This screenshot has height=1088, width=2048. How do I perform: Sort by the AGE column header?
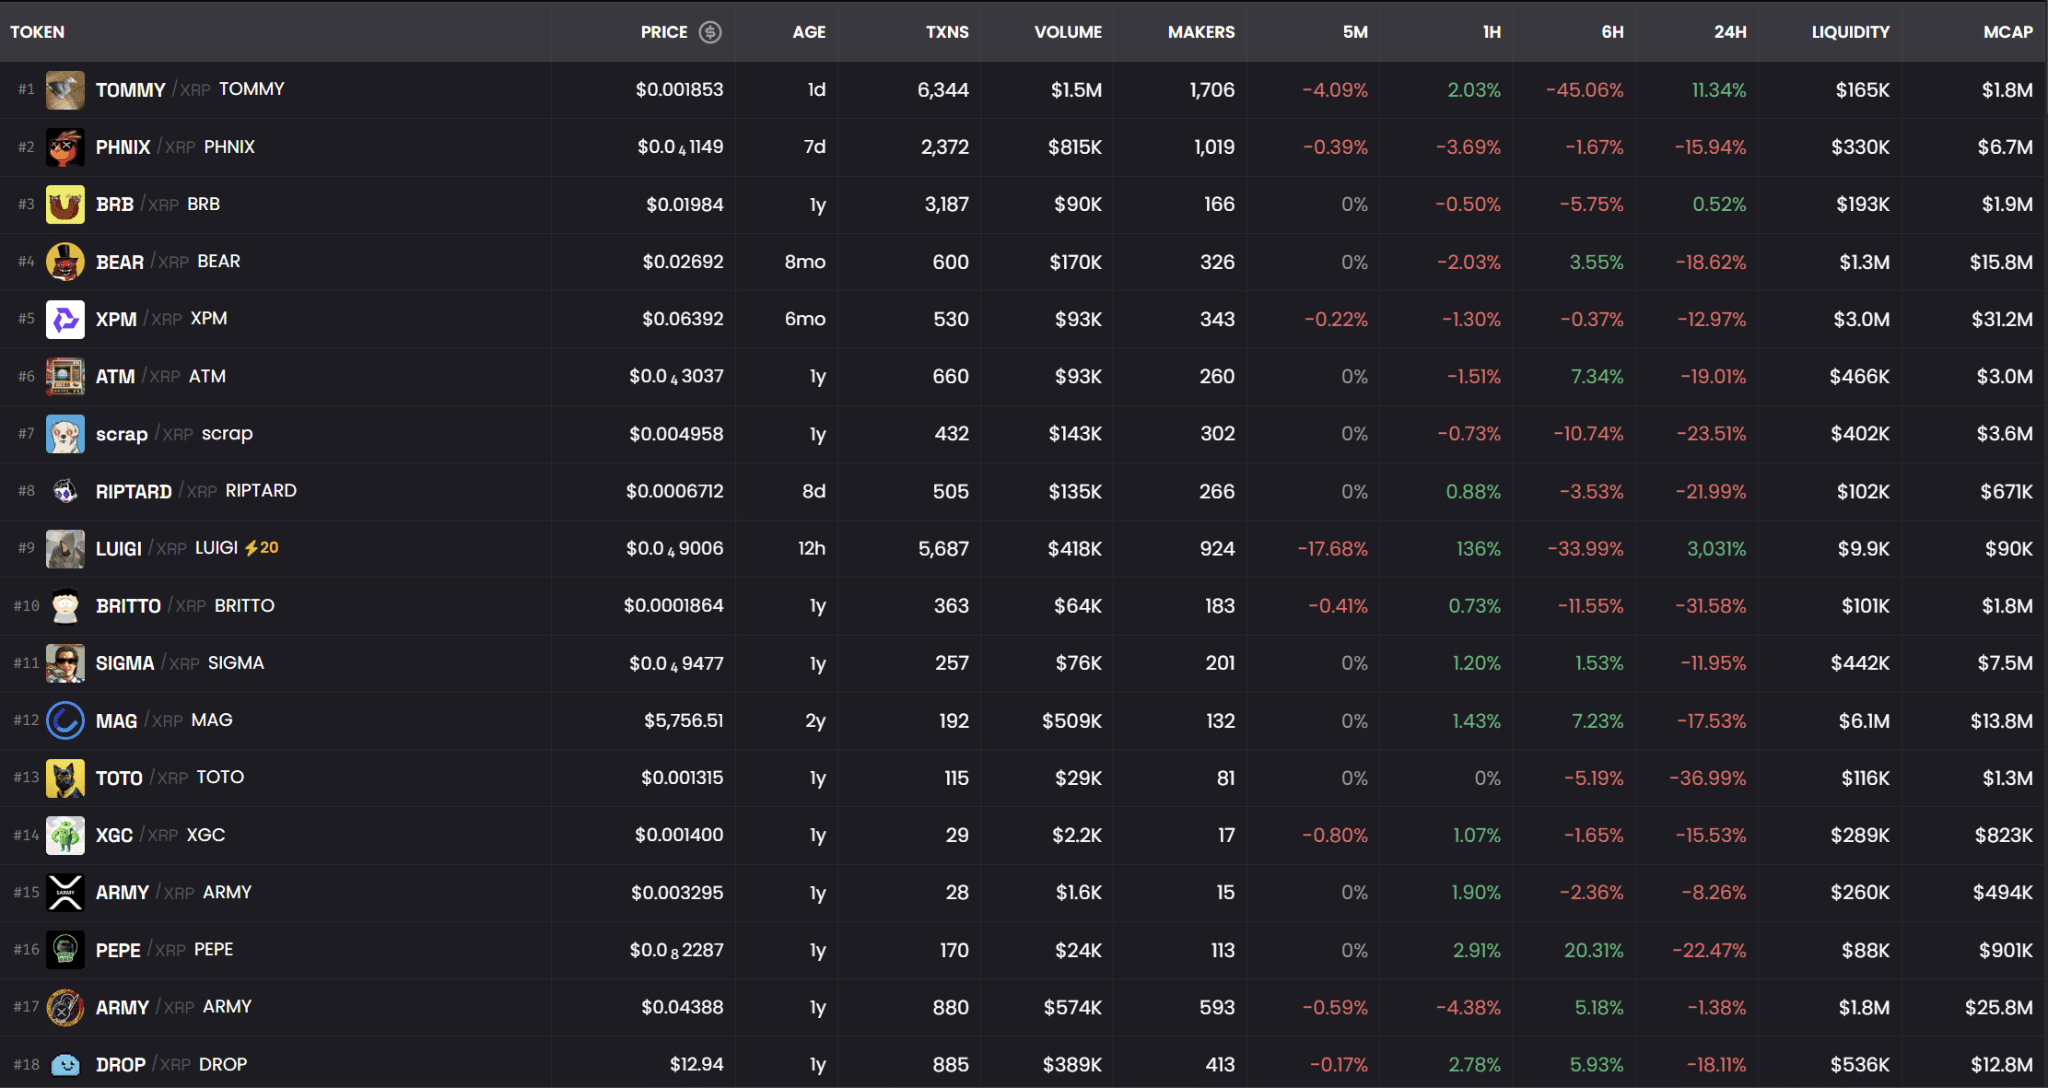(808, 32)
